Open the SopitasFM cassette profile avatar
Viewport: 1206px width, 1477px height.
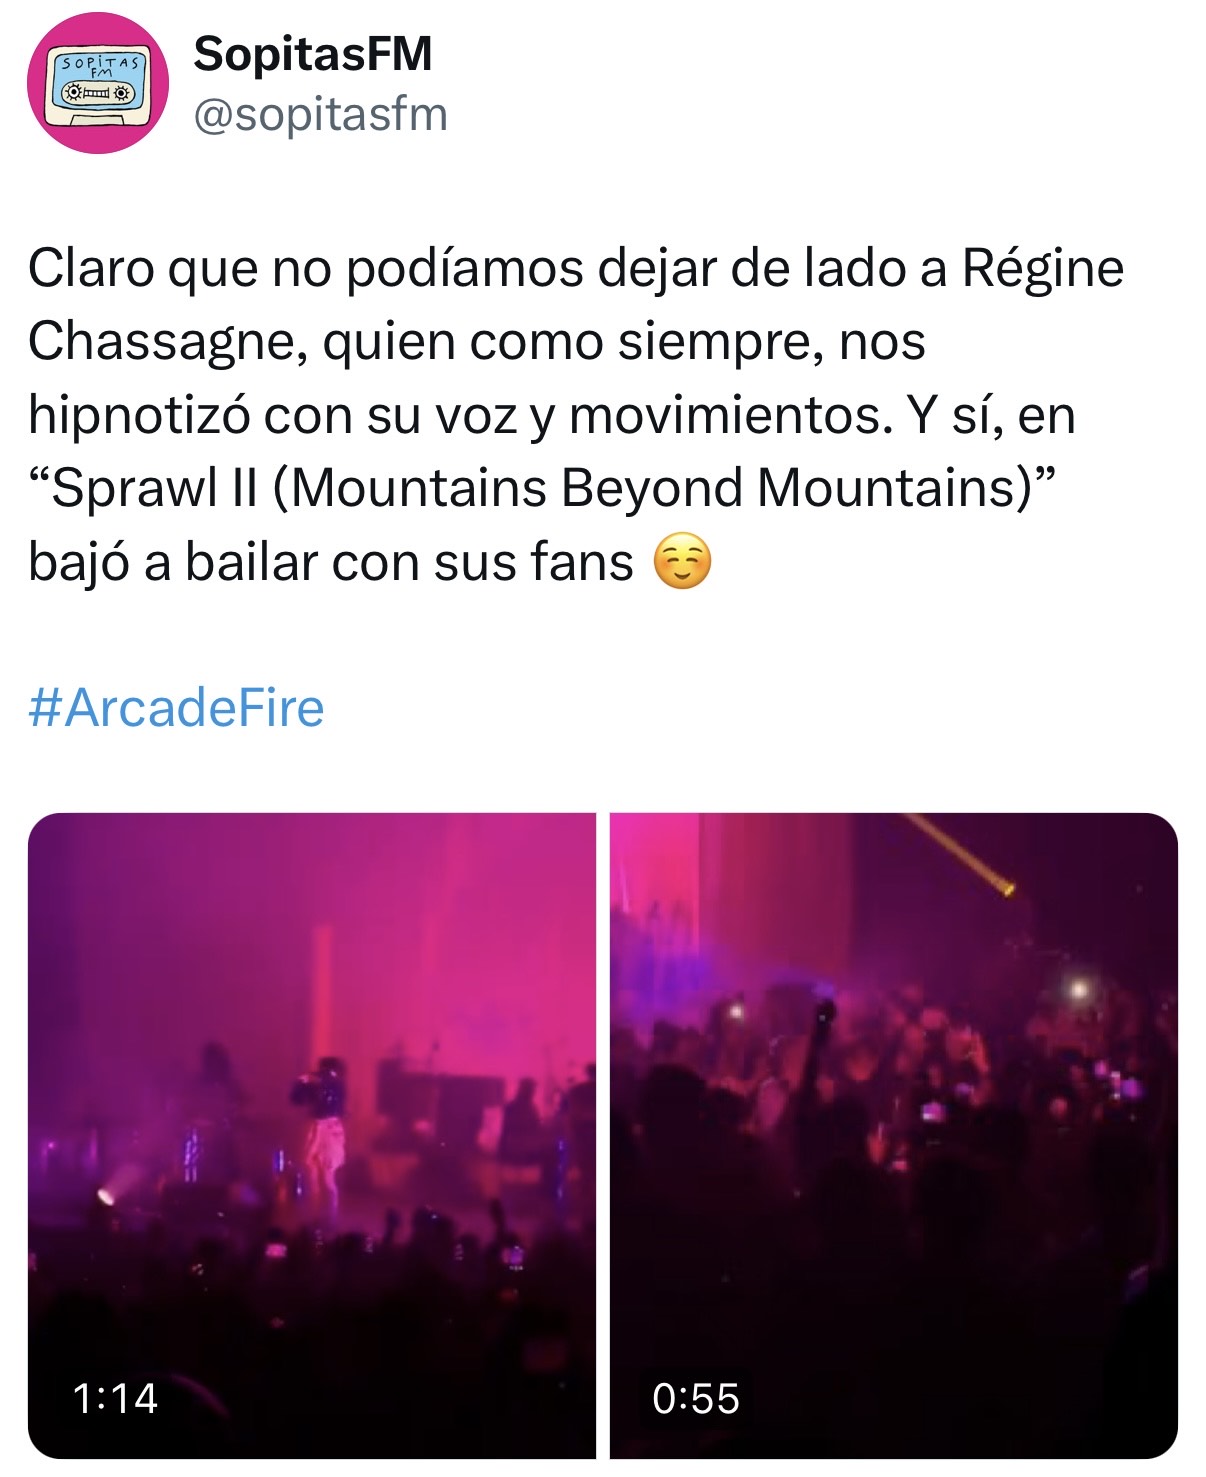(x=97, y=83)
